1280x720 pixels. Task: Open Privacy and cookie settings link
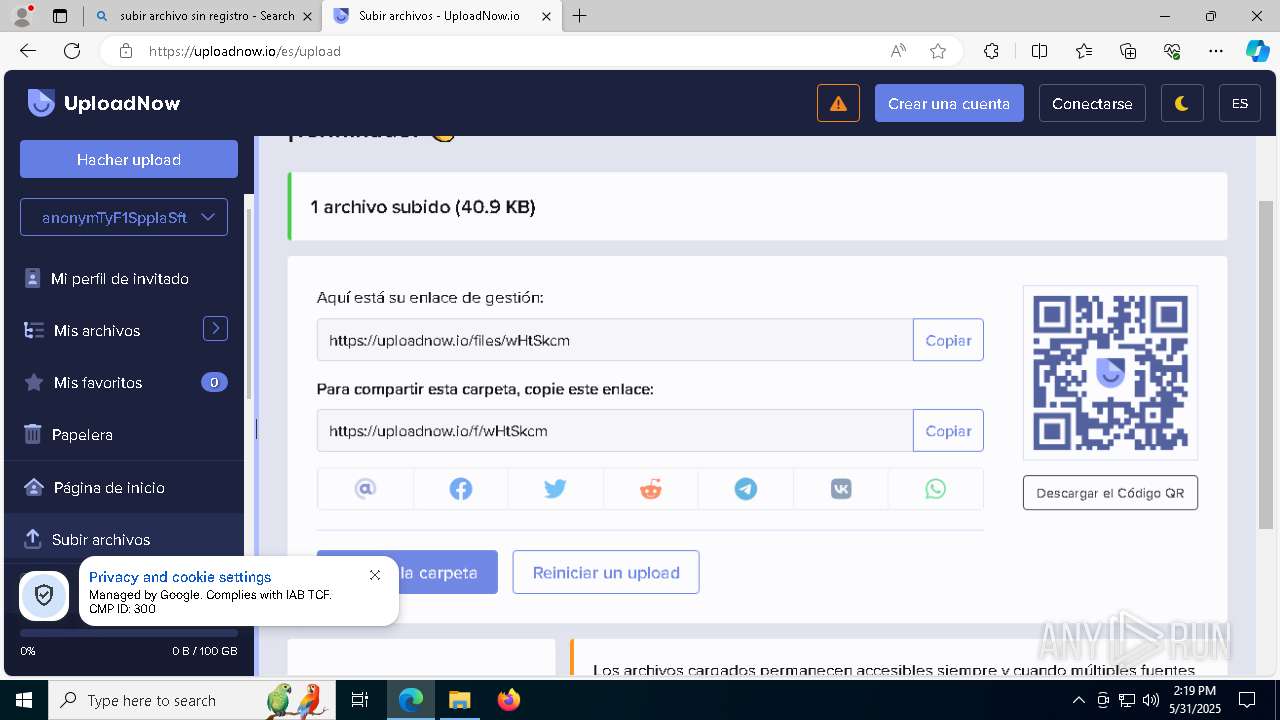180,577
